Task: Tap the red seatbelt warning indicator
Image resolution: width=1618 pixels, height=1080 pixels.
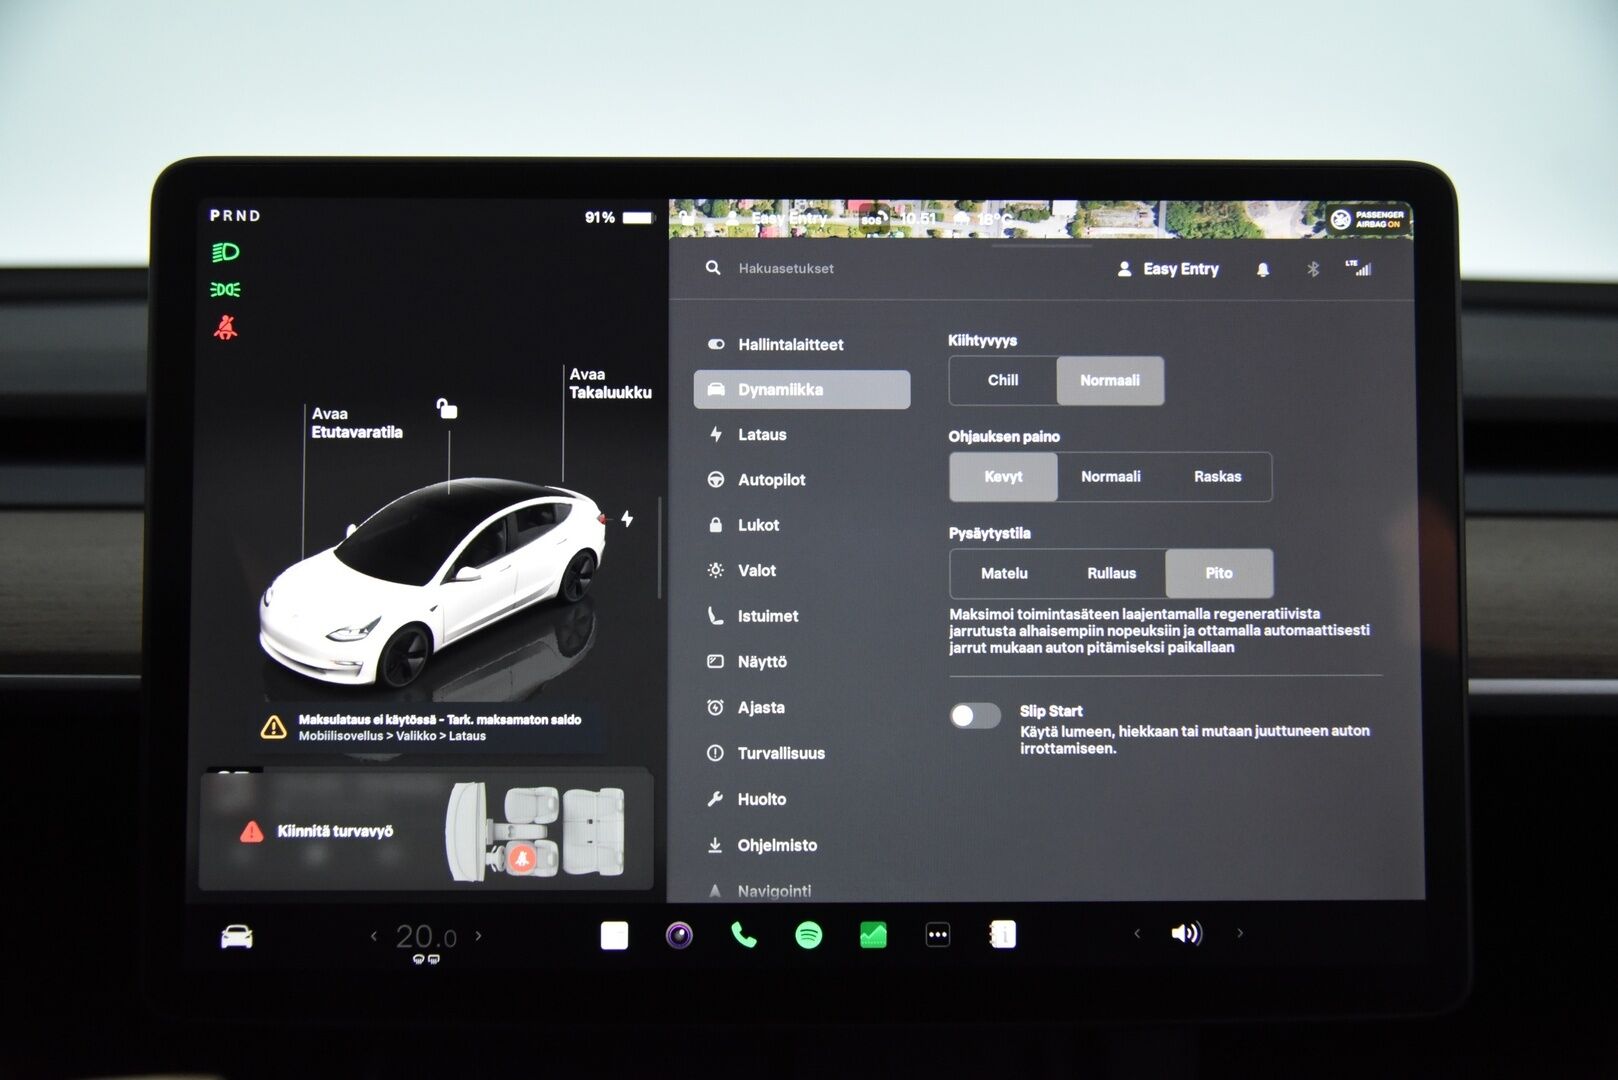Action: (226, 327)
